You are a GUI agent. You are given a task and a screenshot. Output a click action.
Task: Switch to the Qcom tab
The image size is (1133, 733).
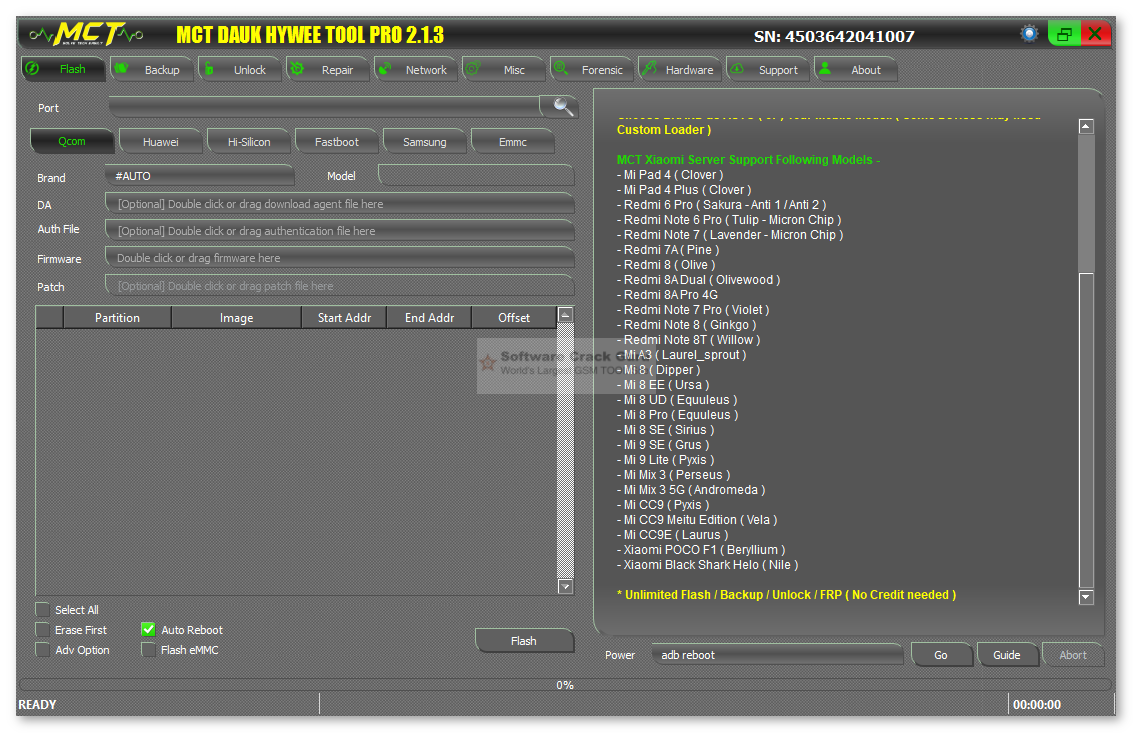click(72, 141)
